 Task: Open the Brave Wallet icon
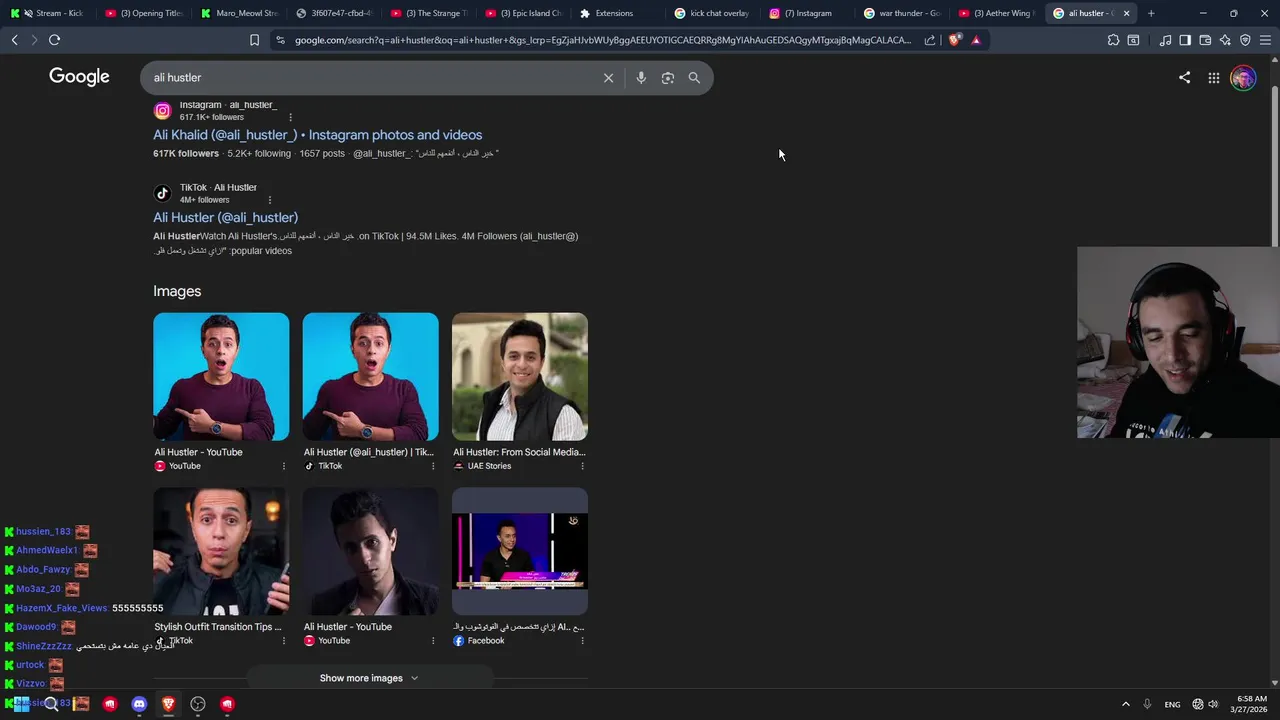tap(1205, 40)
